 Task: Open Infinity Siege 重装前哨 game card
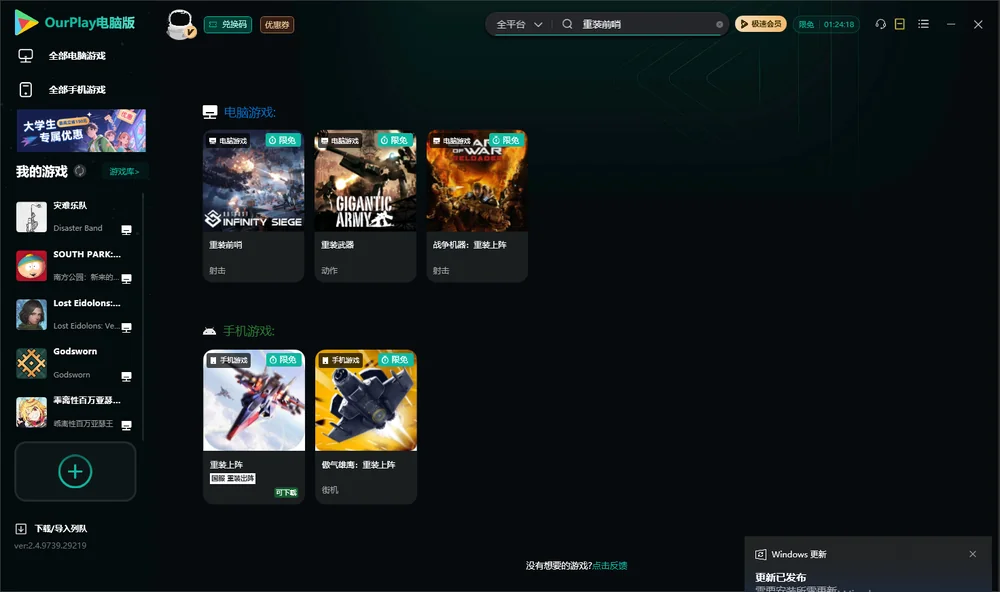[x=253, y=206]
